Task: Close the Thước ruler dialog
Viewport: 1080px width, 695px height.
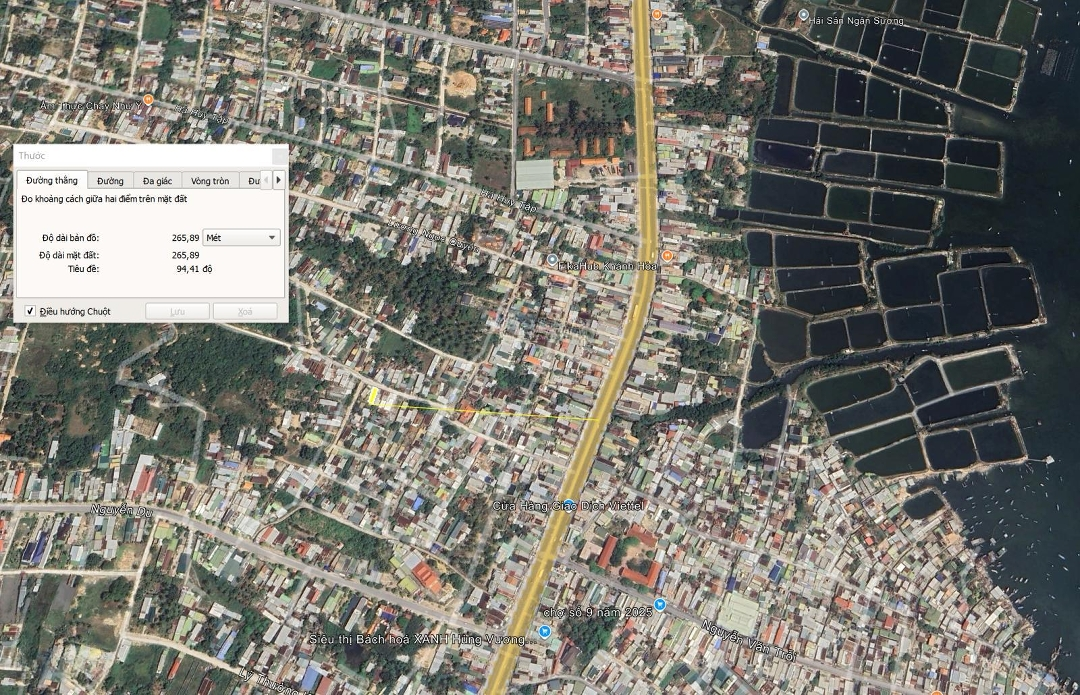Action: pyautogui.click(x=279, y=156)
